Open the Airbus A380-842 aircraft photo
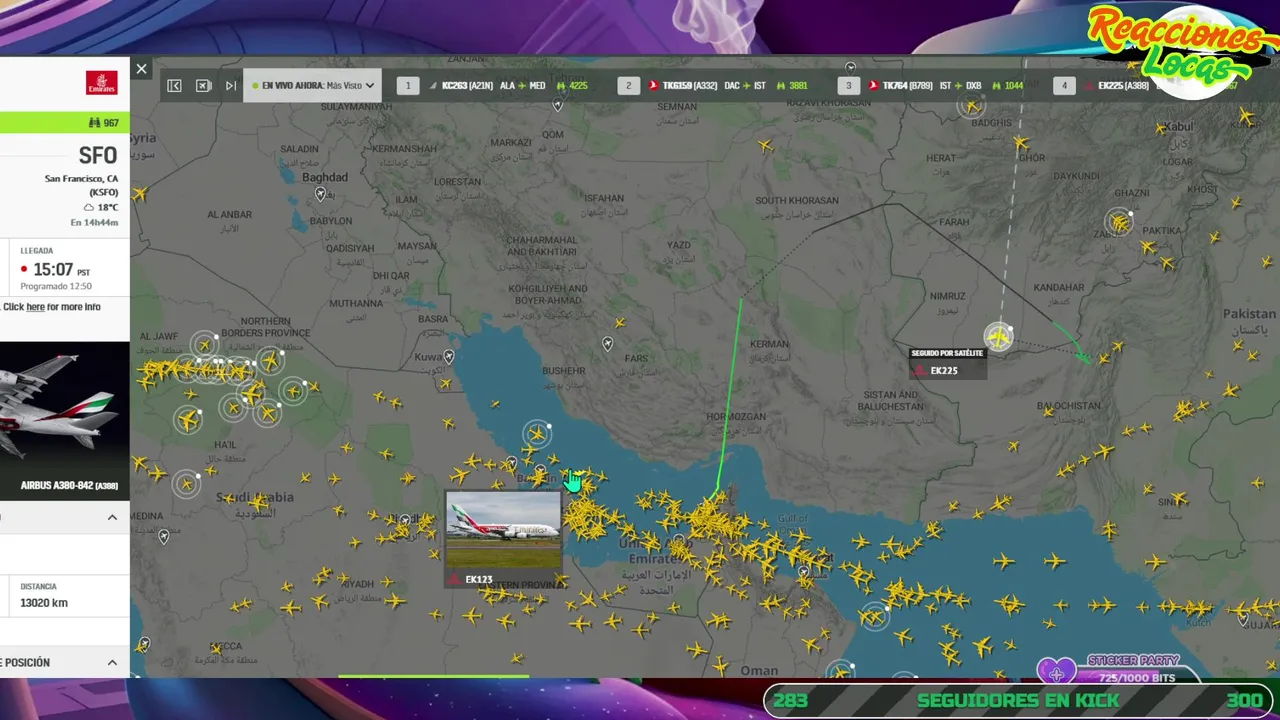1280x720 pixels. point(65,420)
